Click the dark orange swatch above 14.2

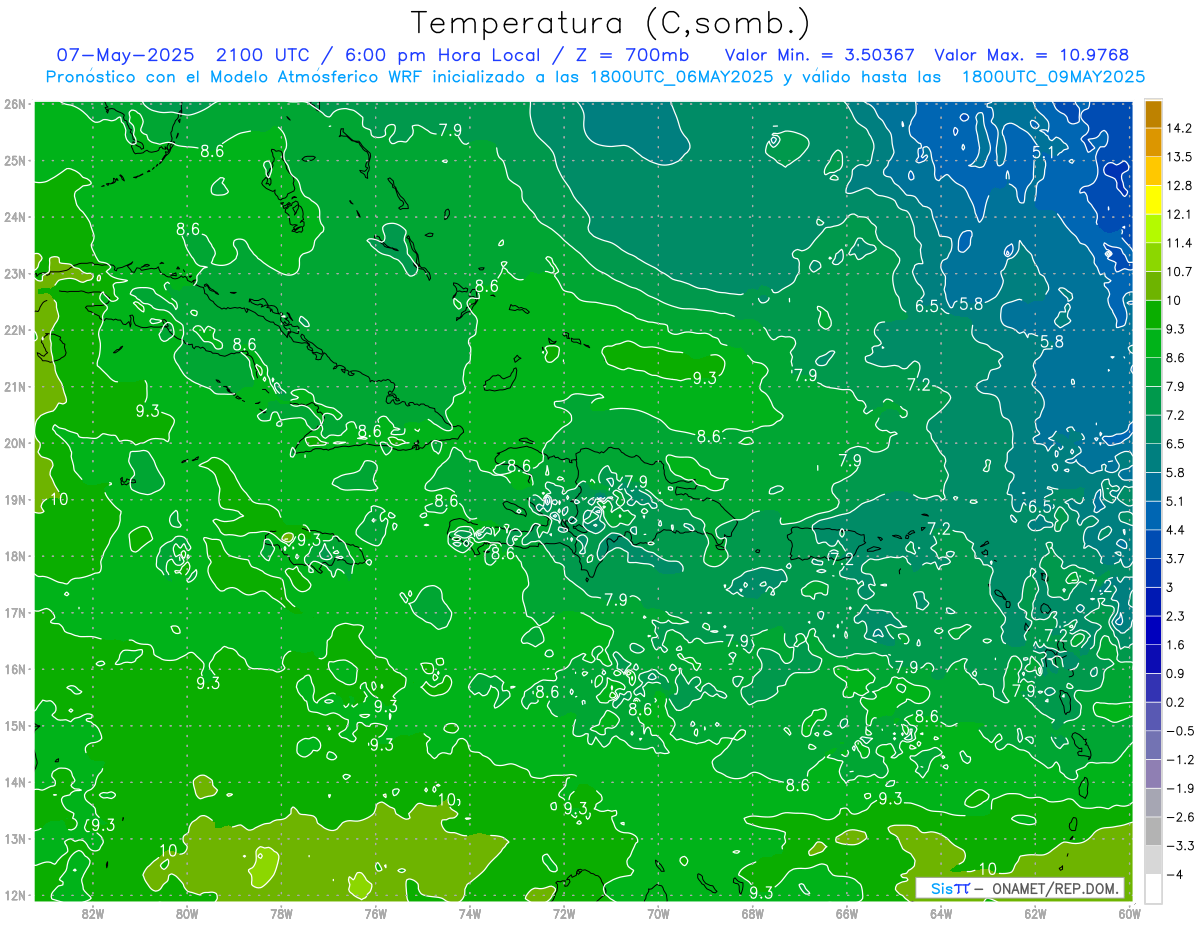(1153, 113)
